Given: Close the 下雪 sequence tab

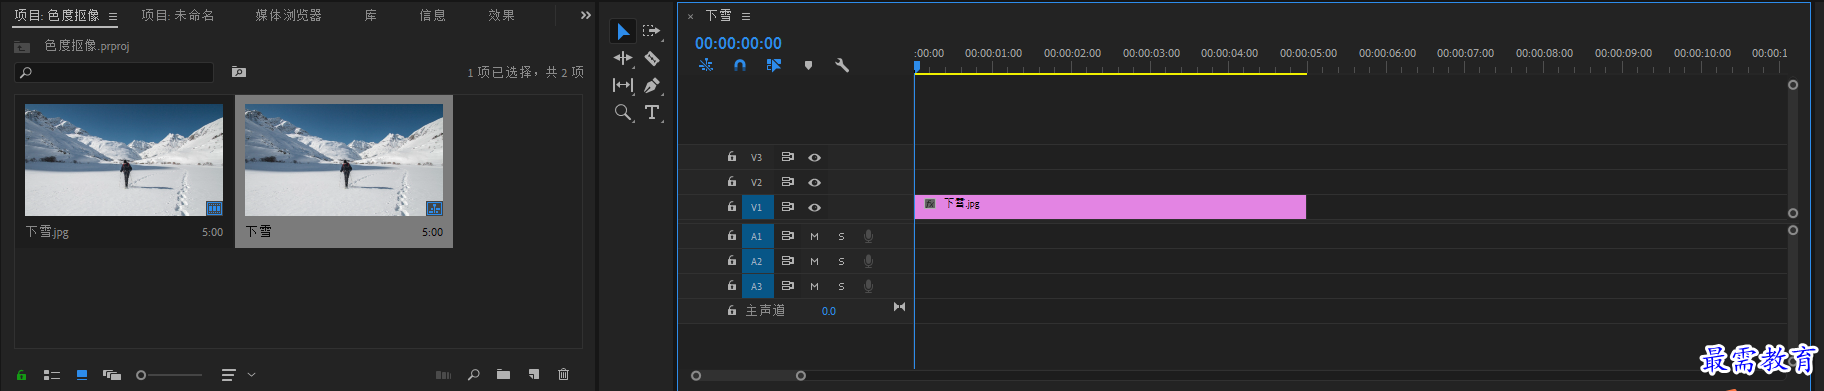Looking at the screenshot, I should click(x=690, y=16).
